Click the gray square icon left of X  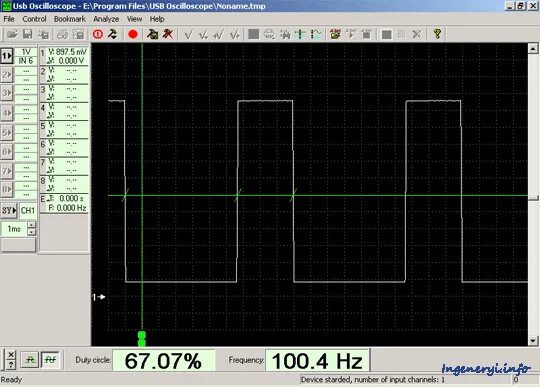coord(386,34)
